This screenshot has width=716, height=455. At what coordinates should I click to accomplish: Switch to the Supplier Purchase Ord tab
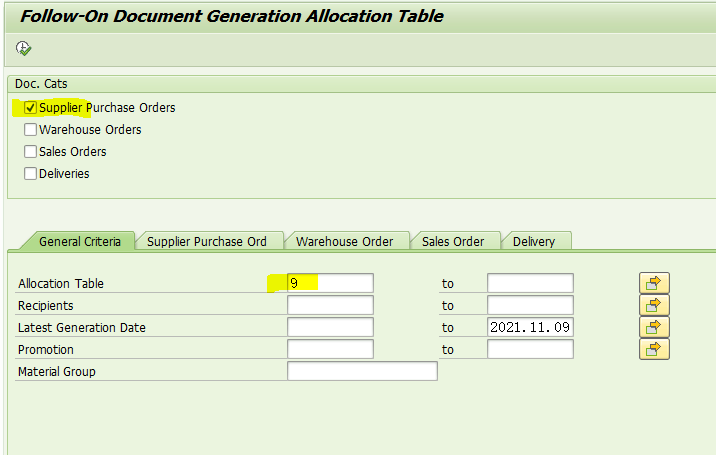click(x=207, y=241)
